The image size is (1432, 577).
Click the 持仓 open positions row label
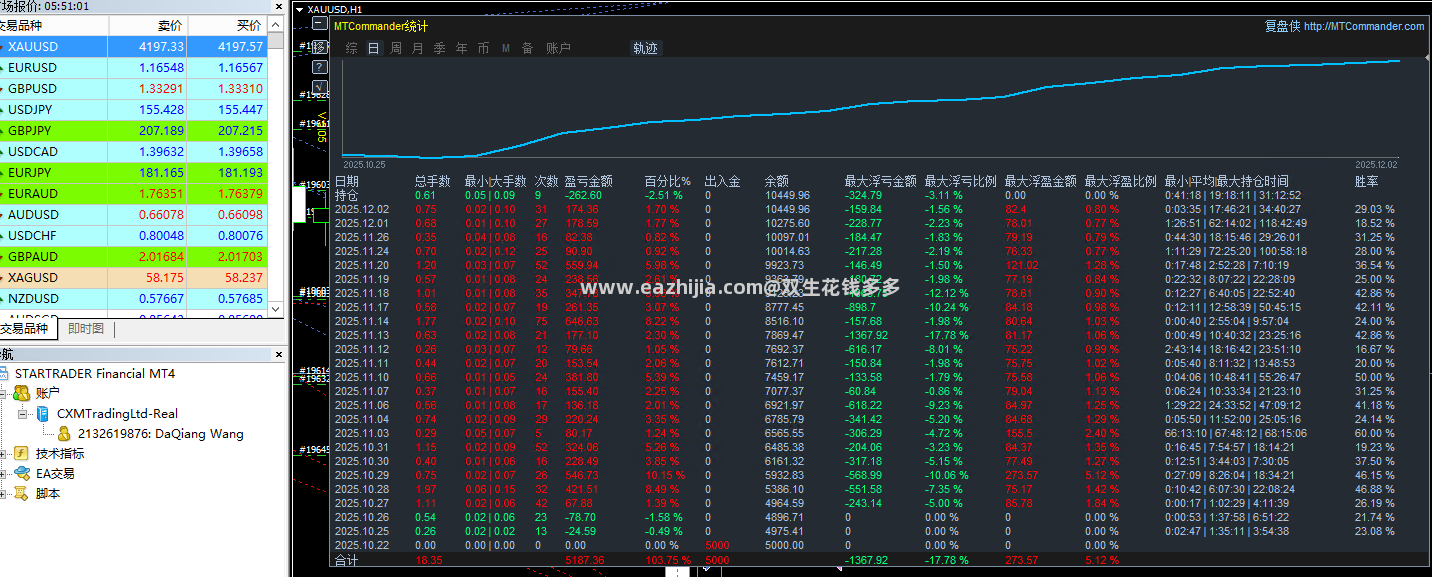pyautogui.click(x=346, y=195)
